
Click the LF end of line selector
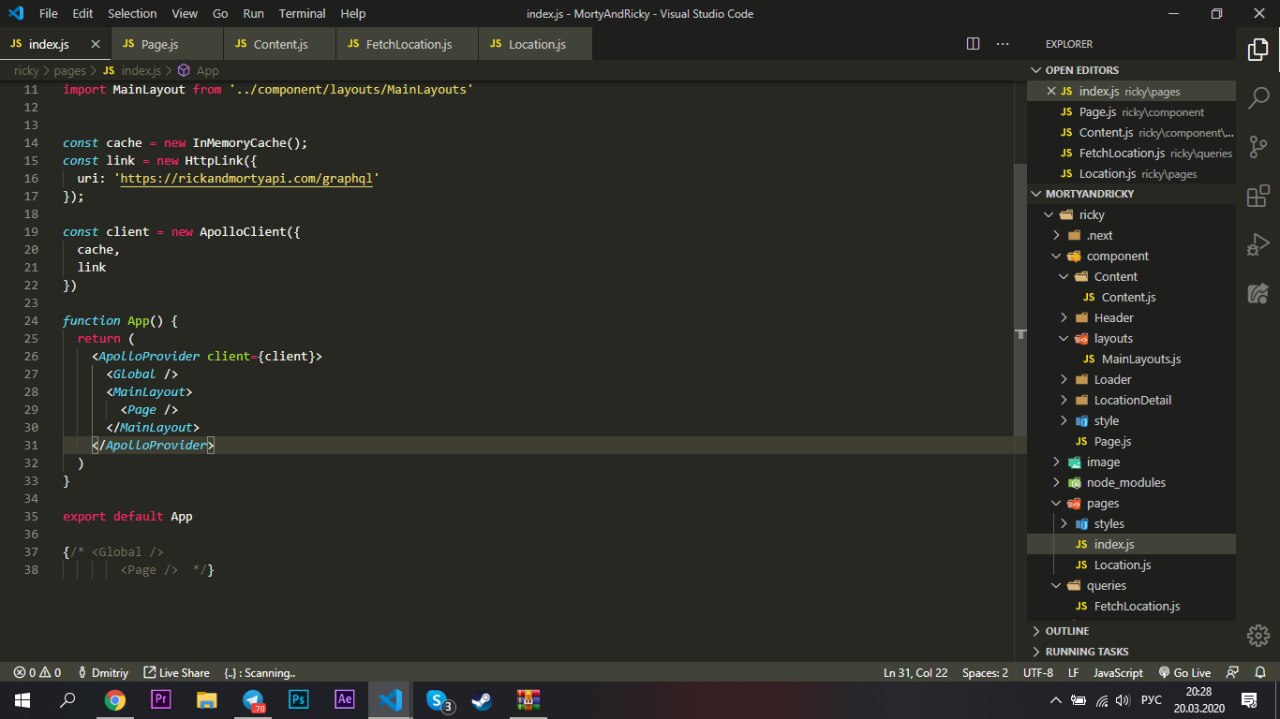1073,673
